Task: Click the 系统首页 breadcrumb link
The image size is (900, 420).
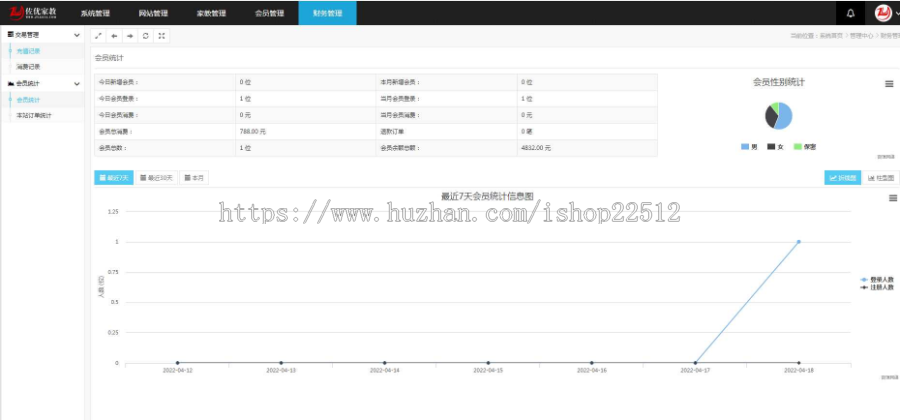Action: tap(831, 36)
